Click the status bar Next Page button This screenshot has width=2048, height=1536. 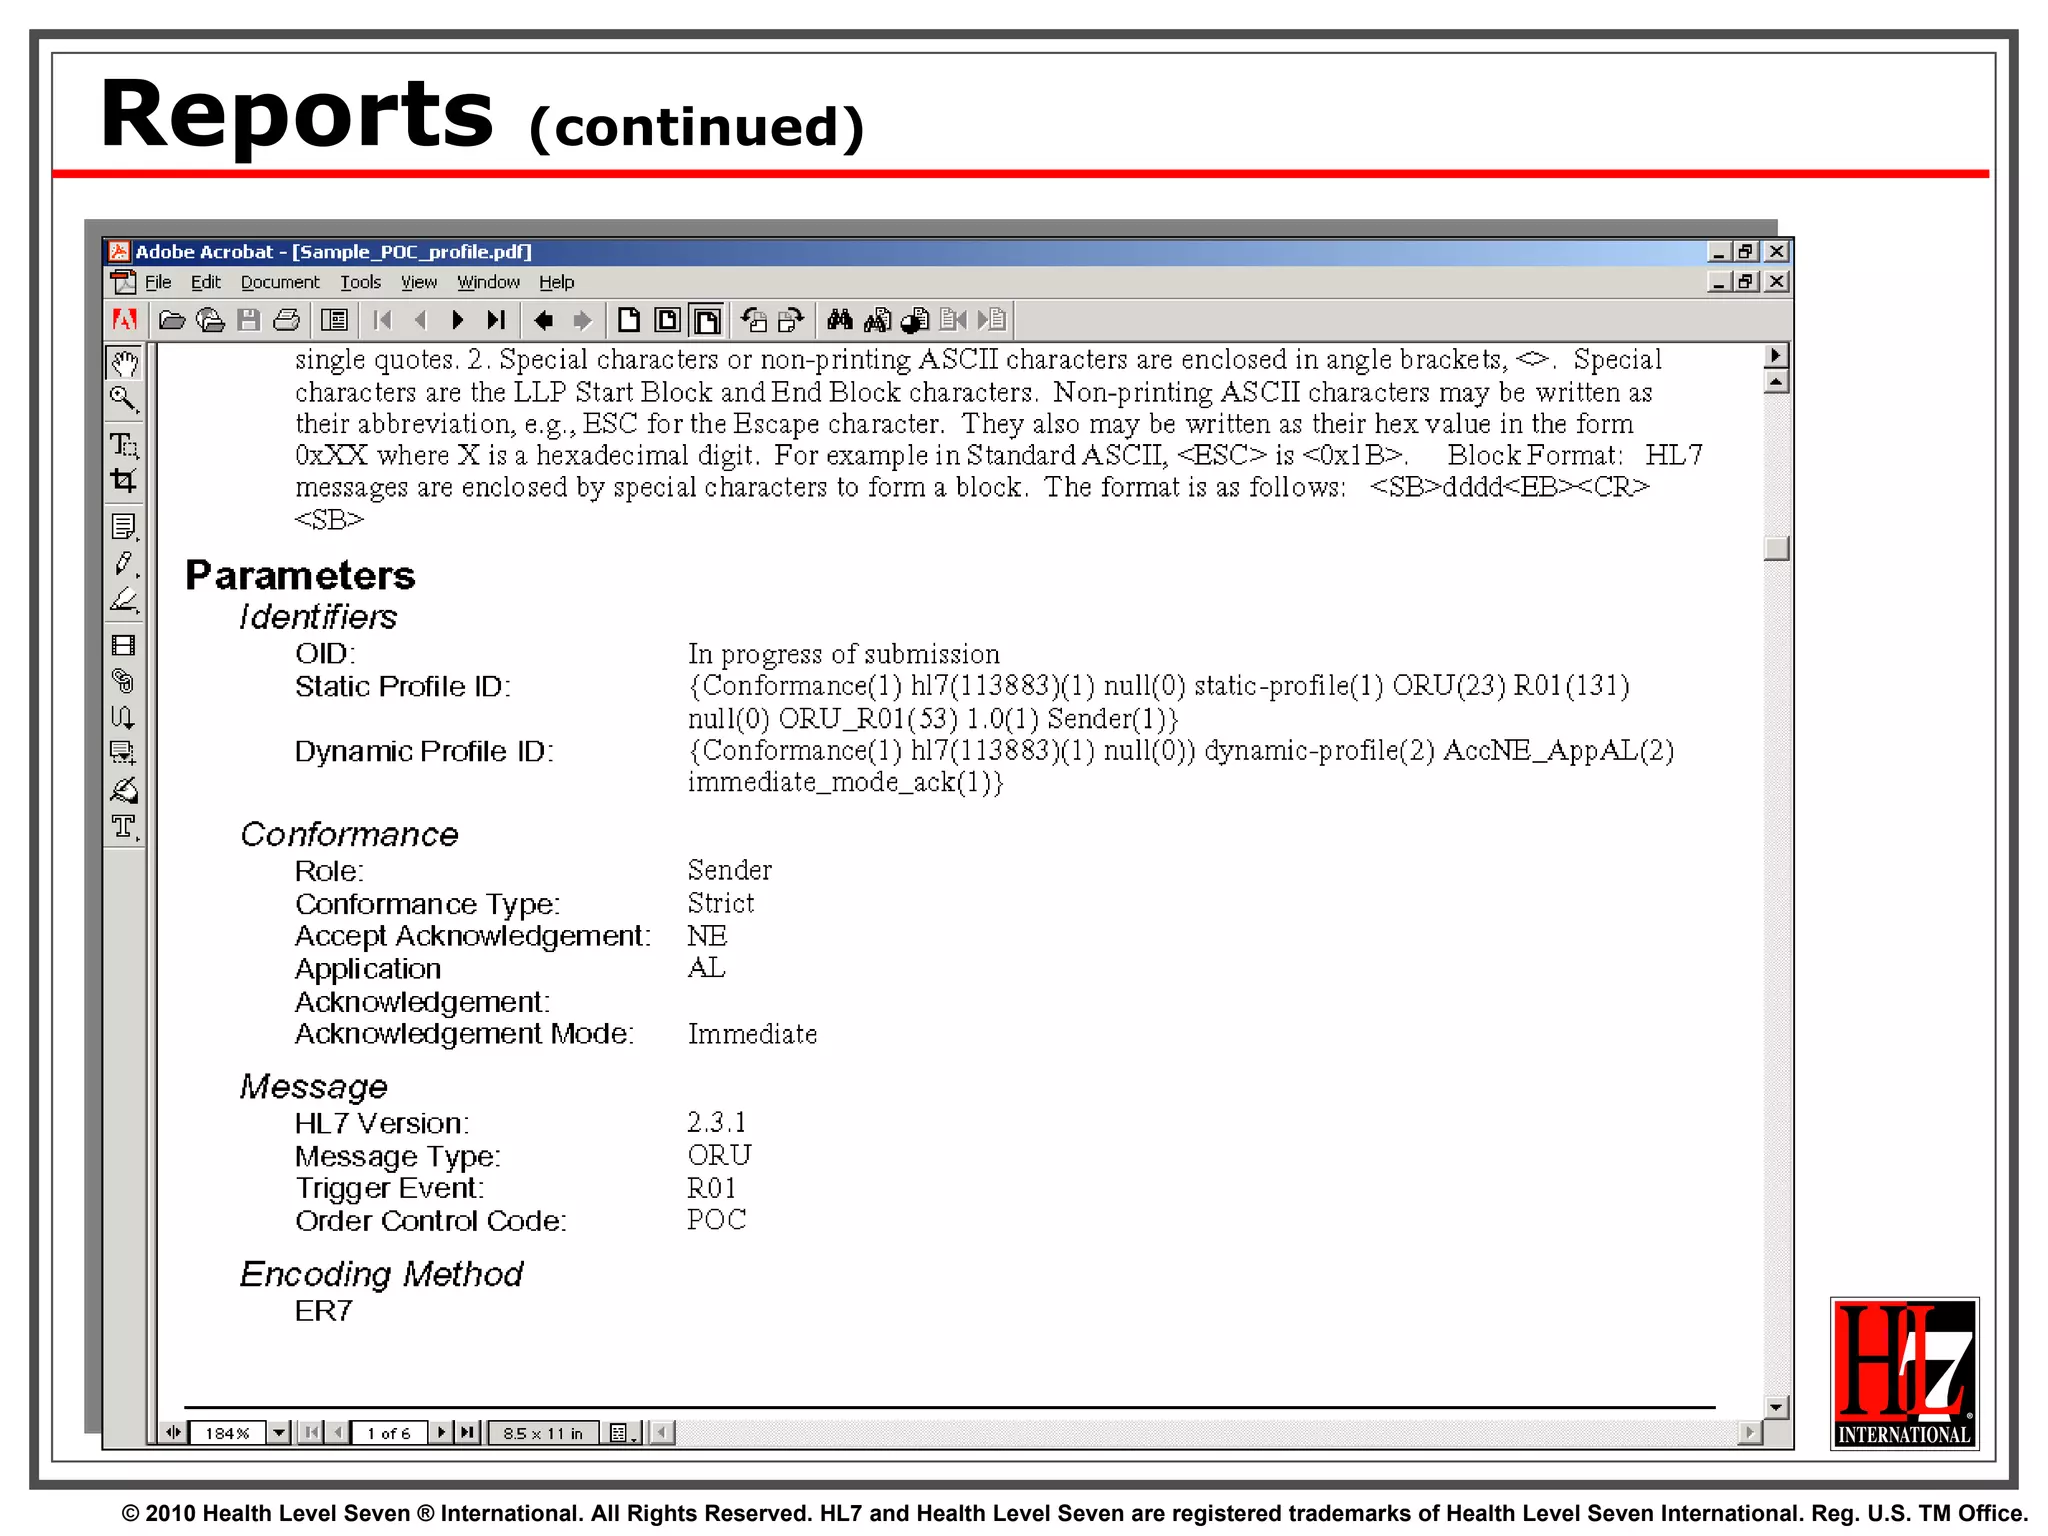[x=441, y=1432]
